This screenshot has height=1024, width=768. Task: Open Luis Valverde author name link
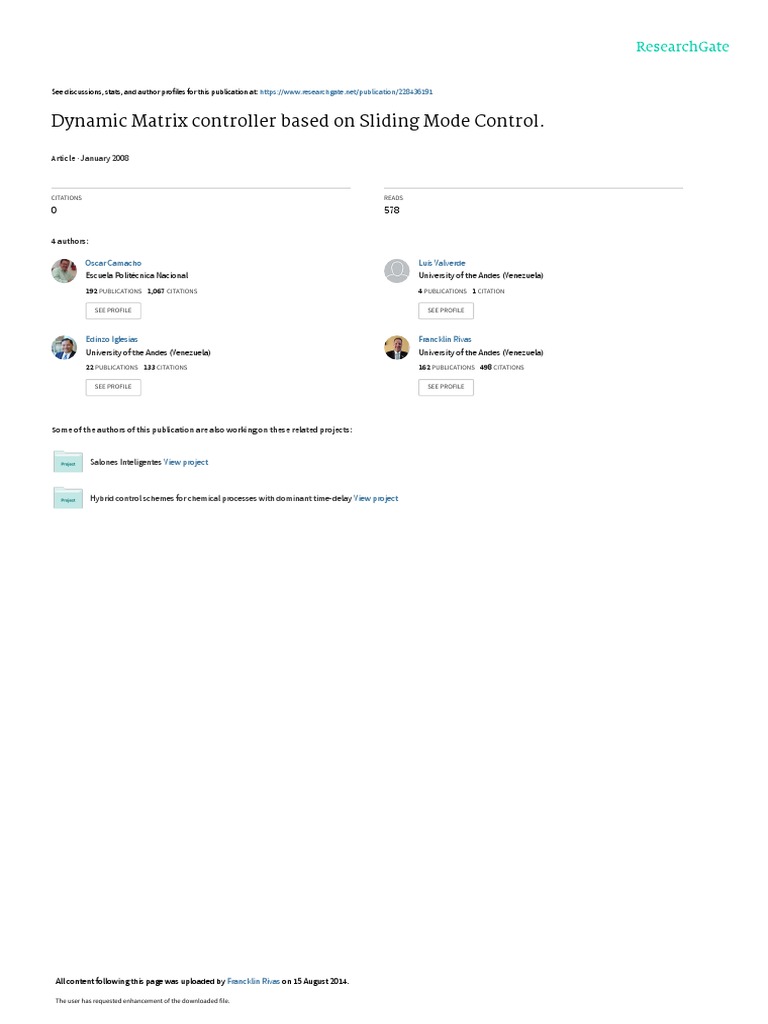(x=442, y=263)
